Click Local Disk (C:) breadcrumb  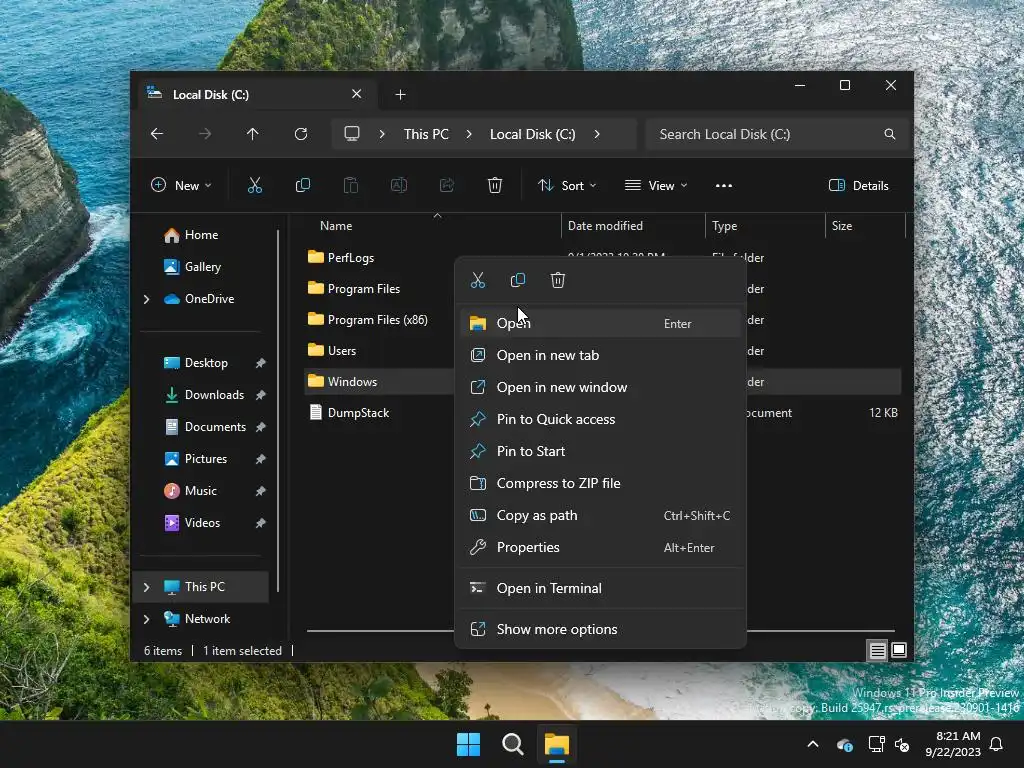click(533, 134)
